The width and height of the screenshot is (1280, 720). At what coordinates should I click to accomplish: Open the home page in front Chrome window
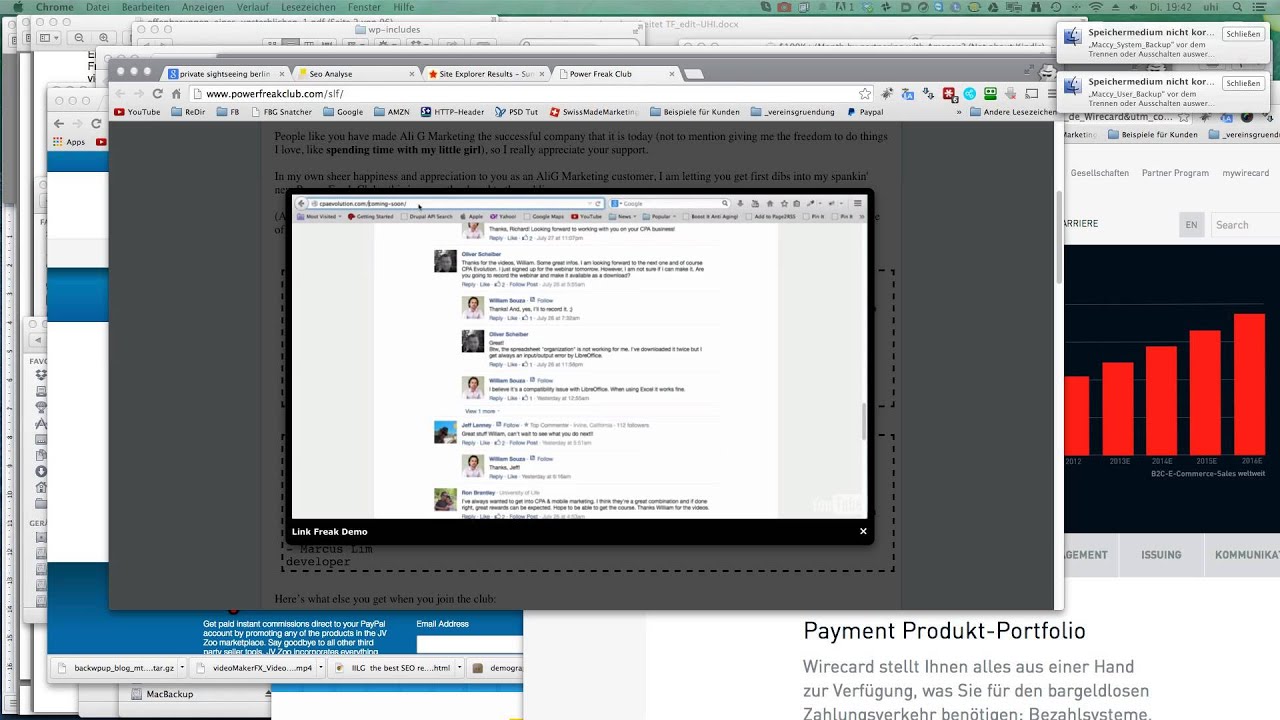pos(177,94)
